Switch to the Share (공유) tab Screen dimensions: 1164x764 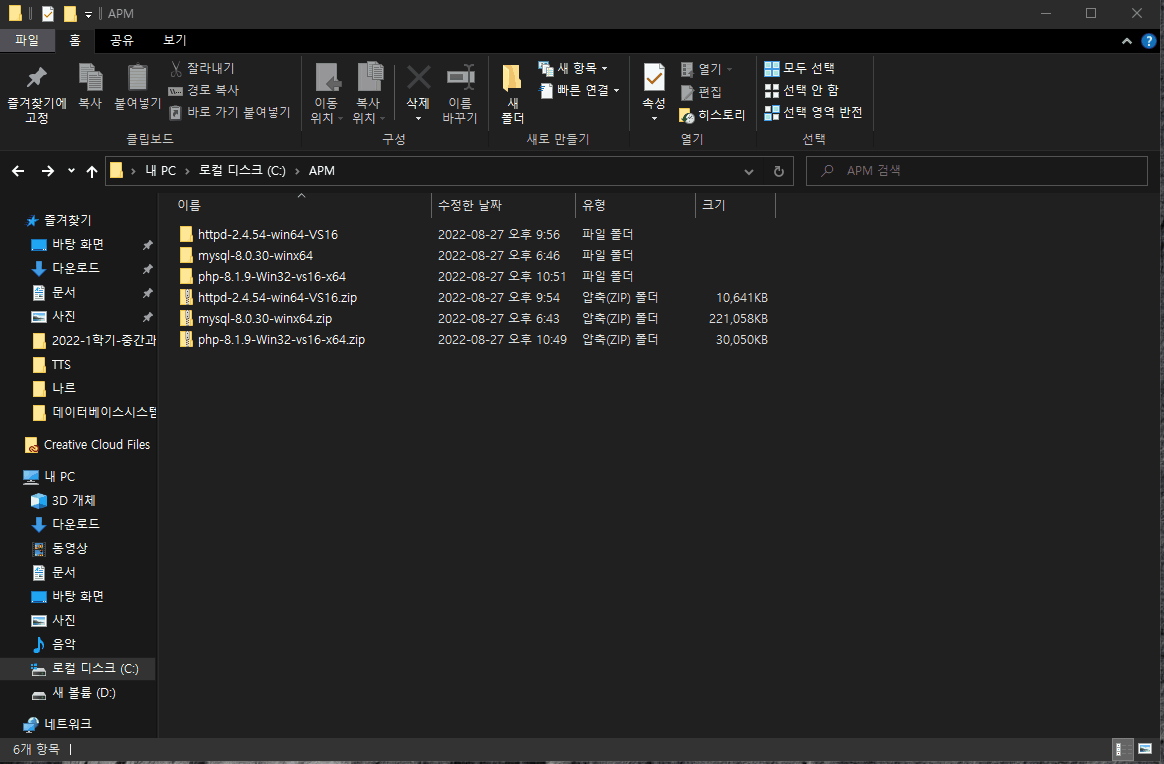point(122,40)
